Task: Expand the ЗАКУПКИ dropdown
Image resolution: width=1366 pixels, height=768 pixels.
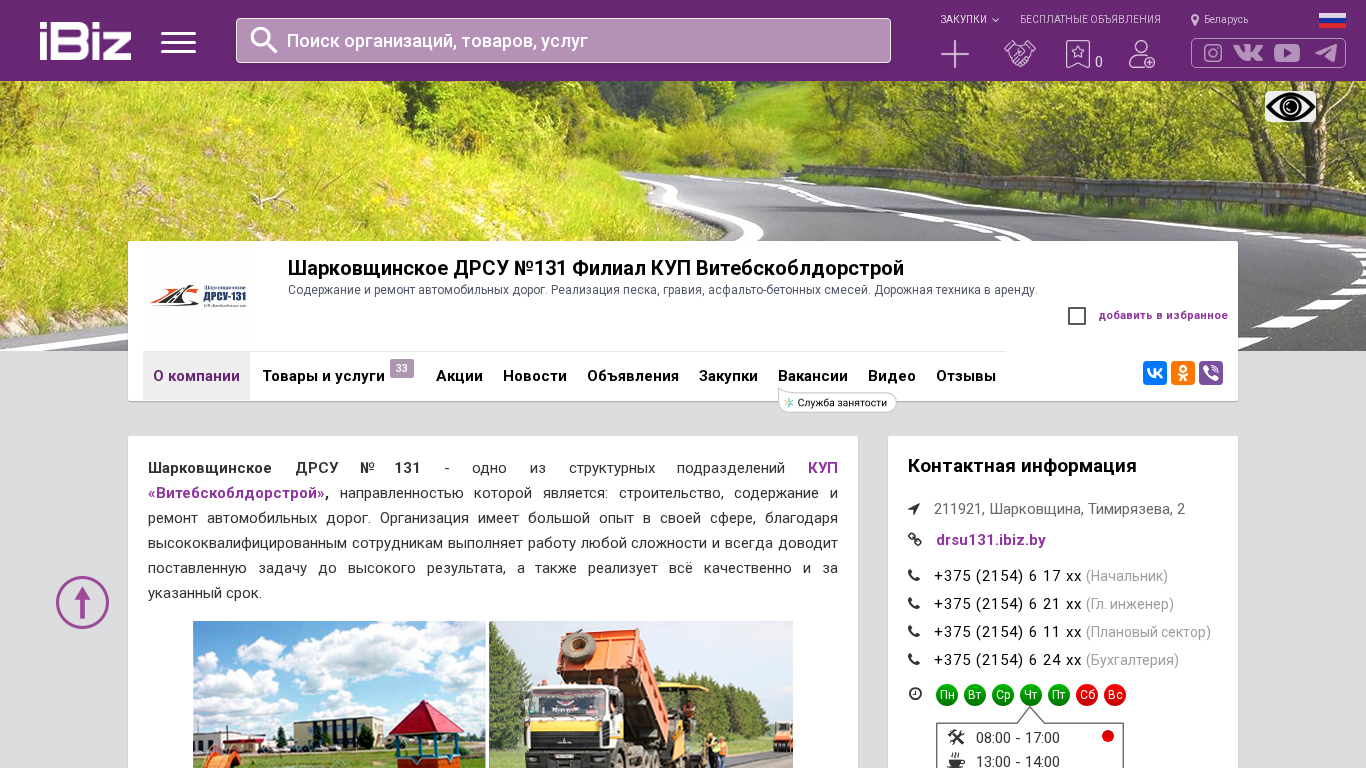Action: coord(969,19)
